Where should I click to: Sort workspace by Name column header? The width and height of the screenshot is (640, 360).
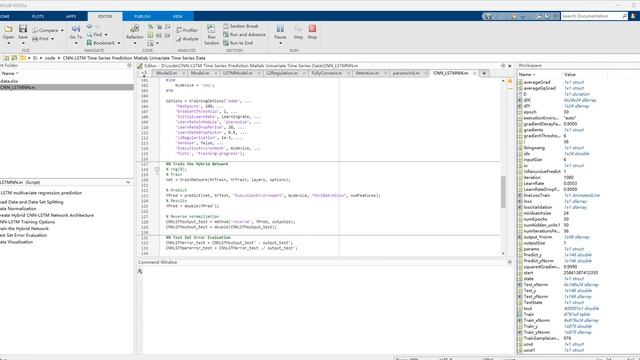[x=527, y=75]
